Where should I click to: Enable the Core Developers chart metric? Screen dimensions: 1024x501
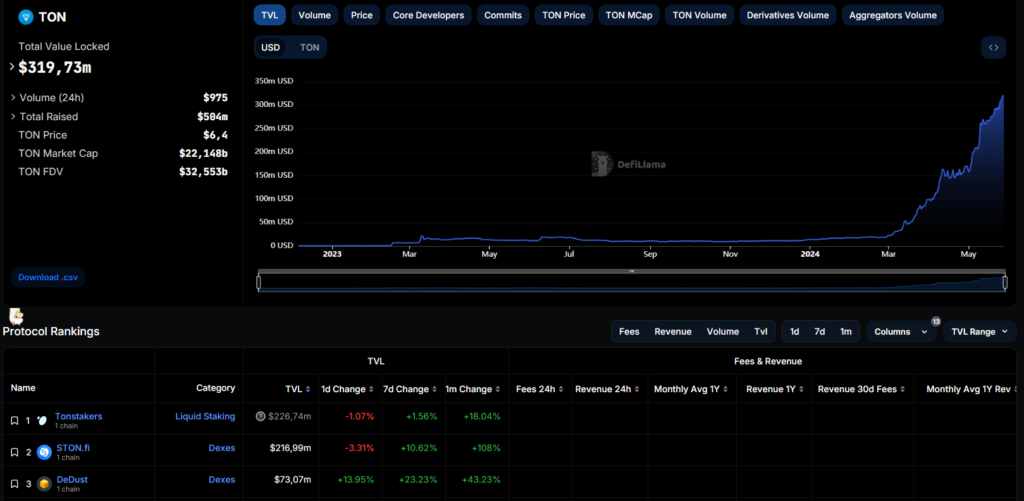coord(428,15)
